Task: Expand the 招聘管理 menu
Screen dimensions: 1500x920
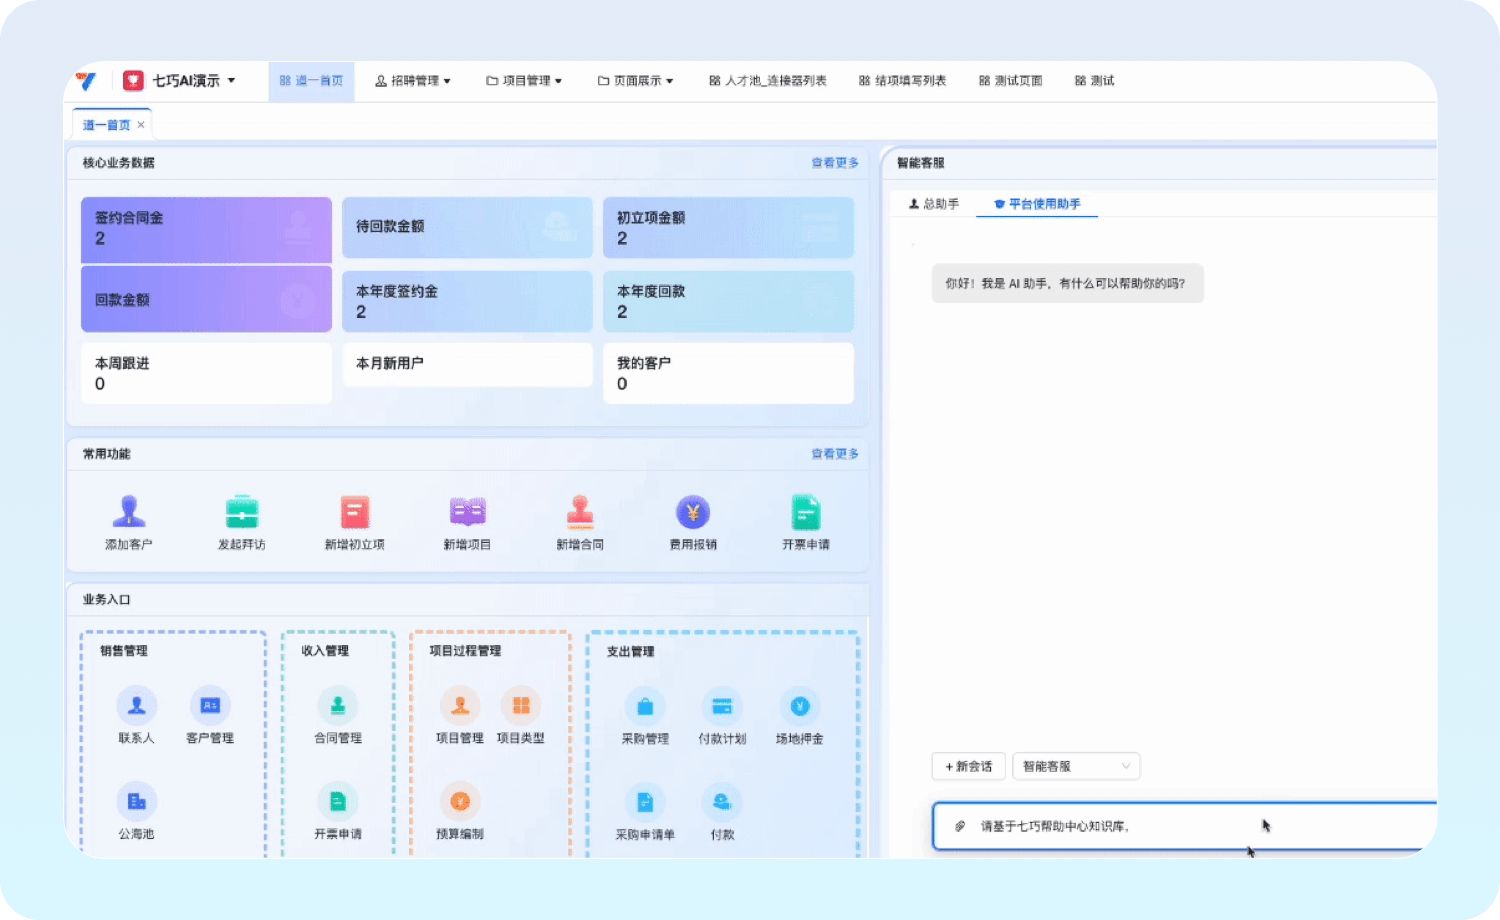Action: click(413, 81)
